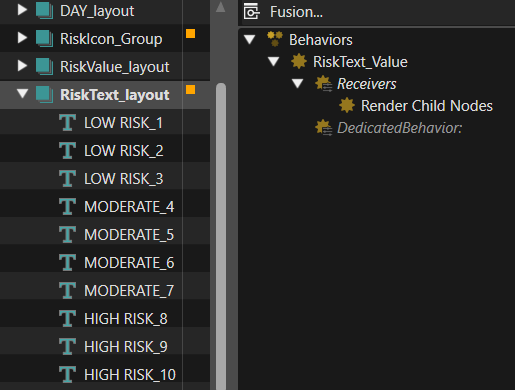Screen dimensions: 515x390
Task: Select the RiskText_Value behavior label
Action: [x=360, y=62]
